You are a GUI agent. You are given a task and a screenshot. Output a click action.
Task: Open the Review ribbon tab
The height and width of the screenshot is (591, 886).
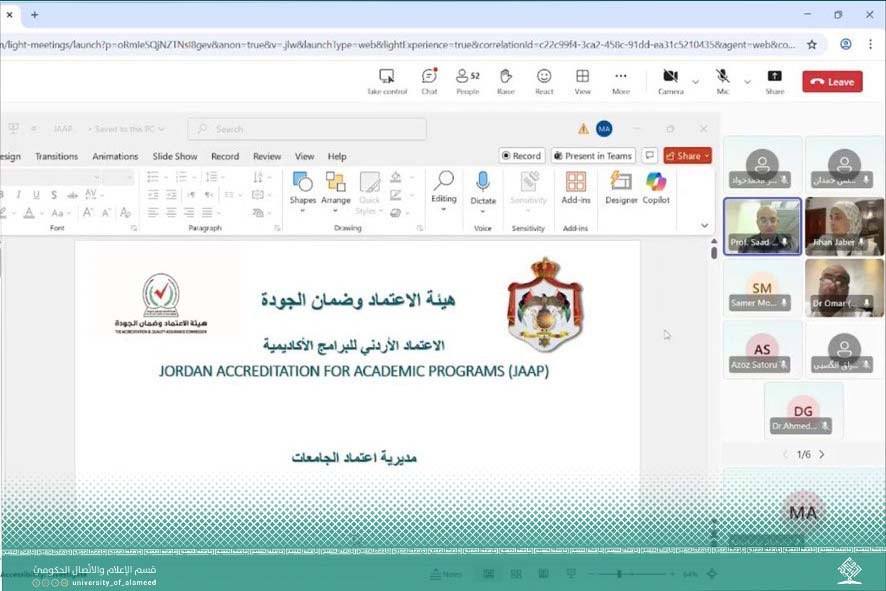click(x=266, y=156)
